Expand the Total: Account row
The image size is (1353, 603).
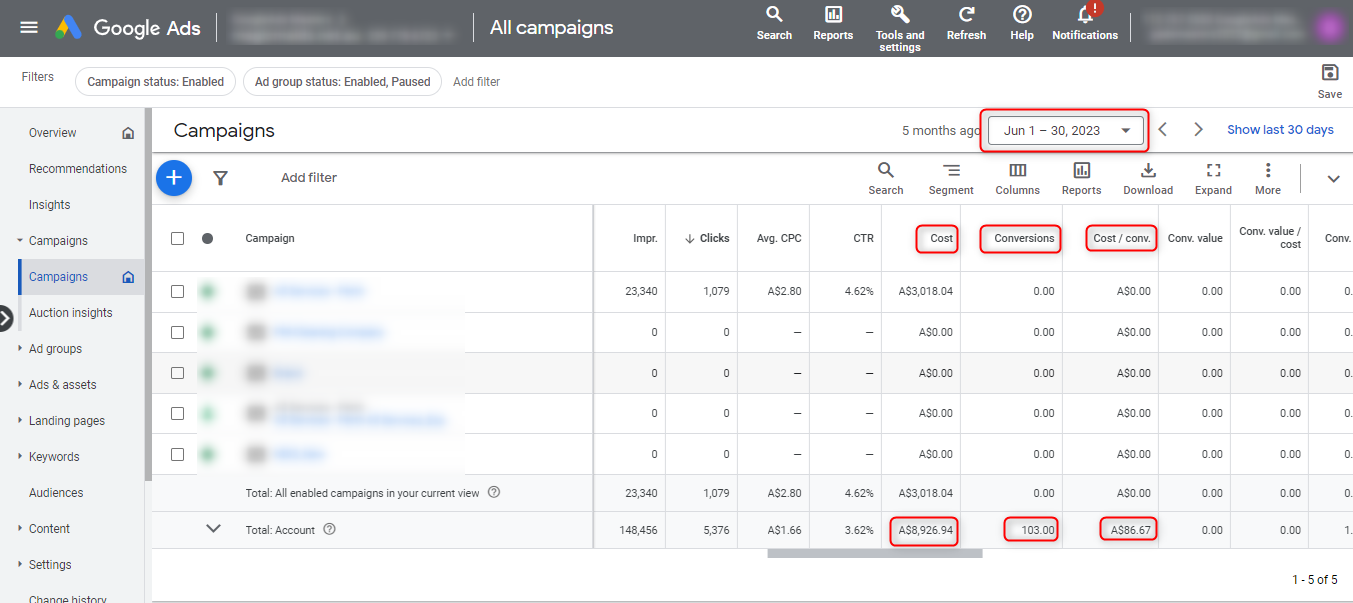pyautogui.click(x=213, y=529)
